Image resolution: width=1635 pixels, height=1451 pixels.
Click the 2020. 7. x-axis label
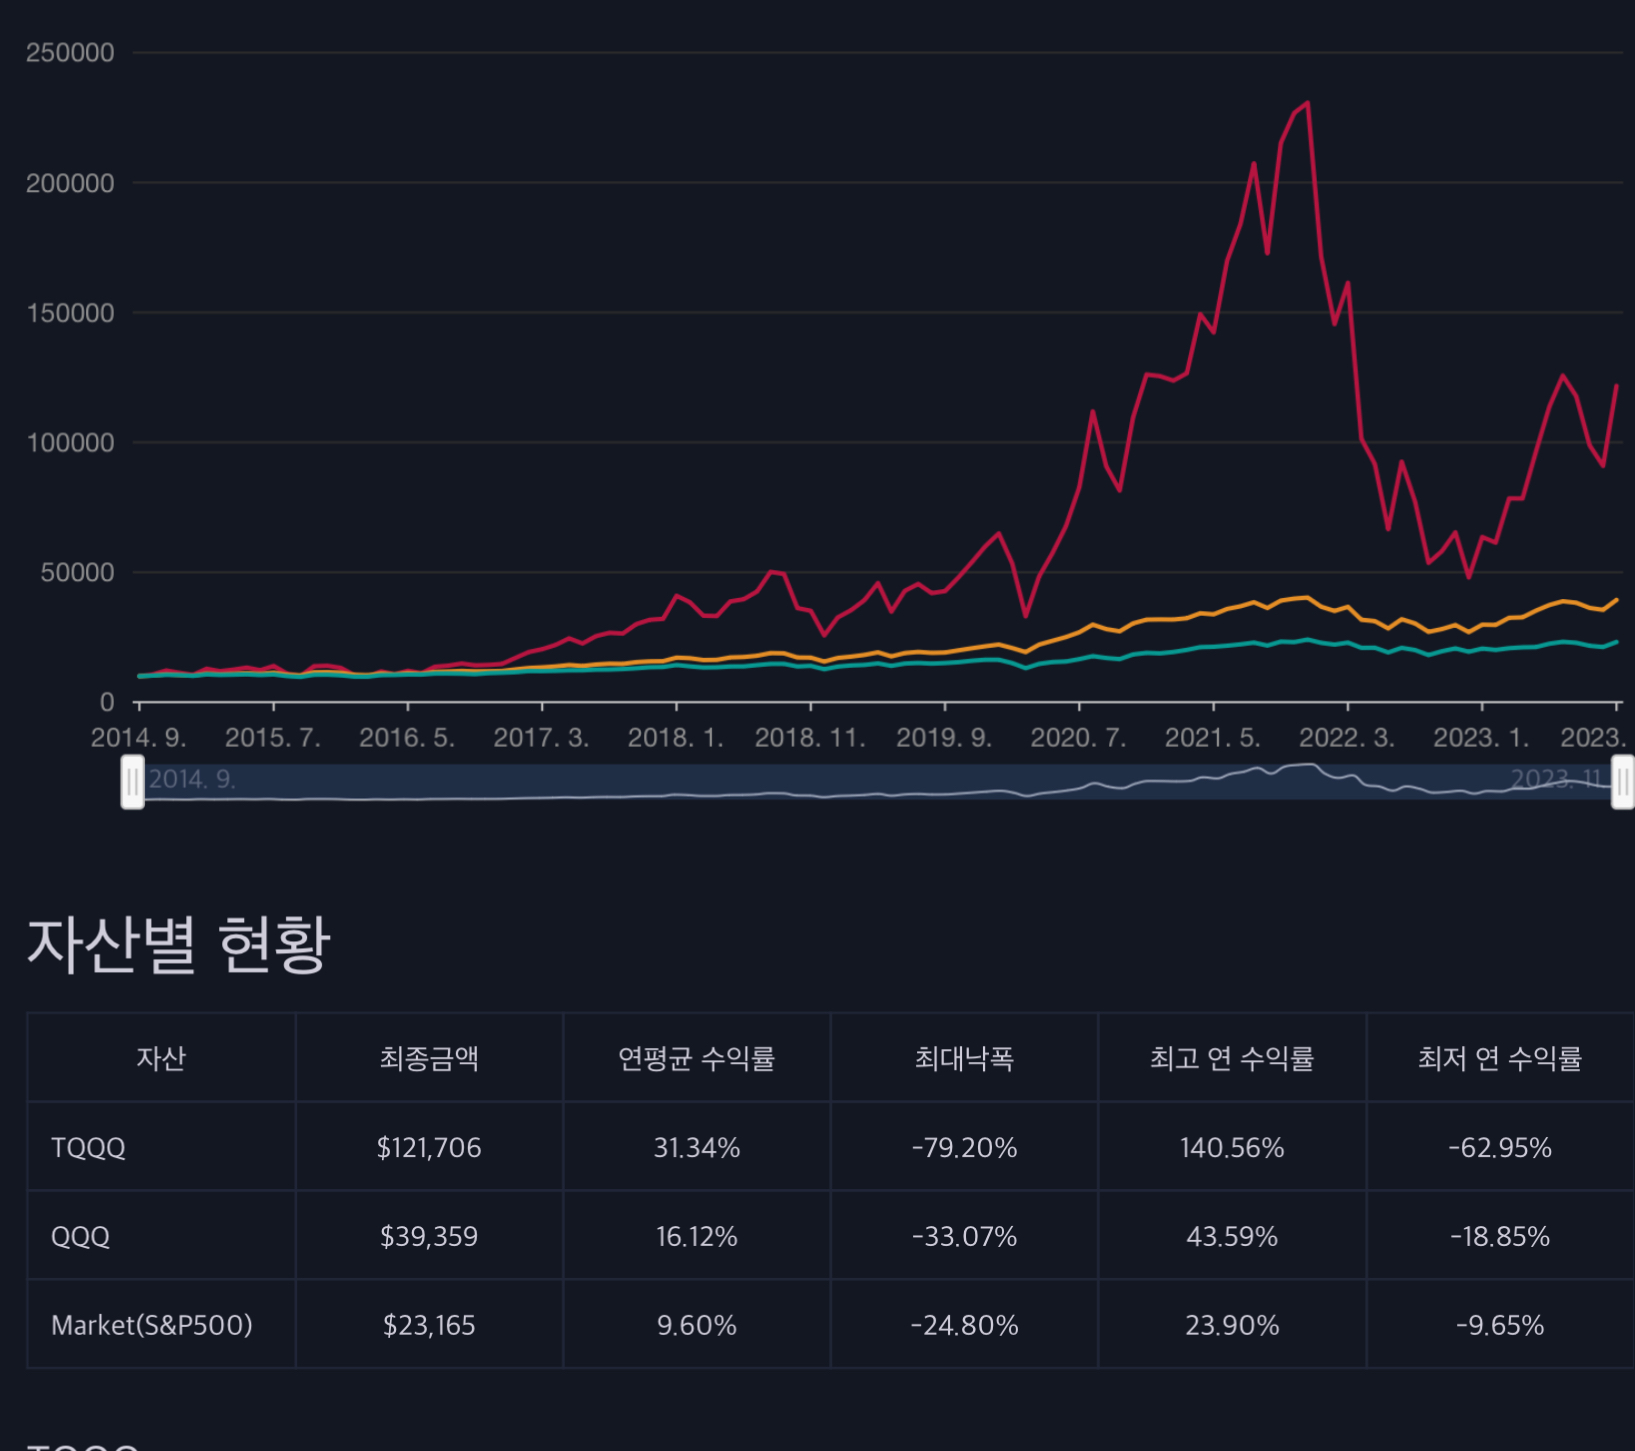(1078, 738)
